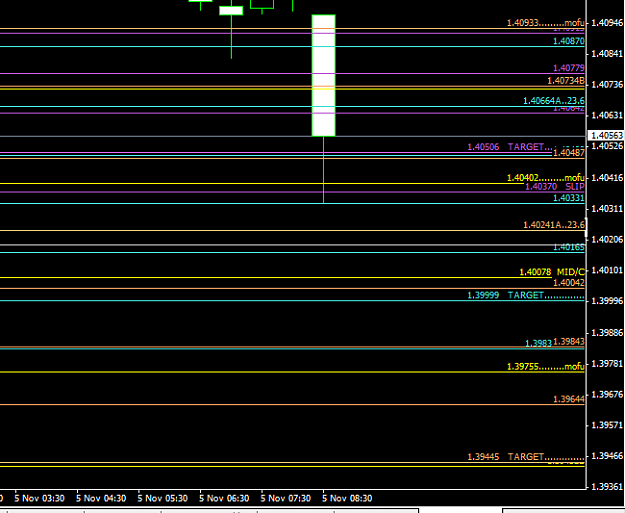Click the cyan 1.40331 level label
The height and width of the screenshot is (513, 625).
[568, 198]
